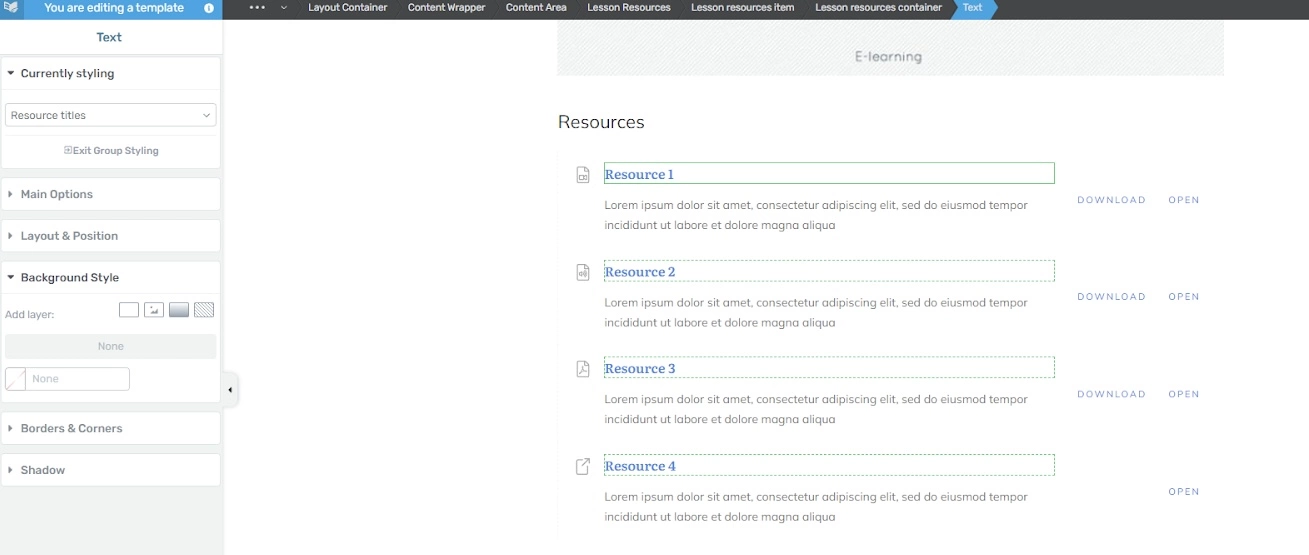1309x555 pixels.
Task: Expand the Shadow section
Action: click(x=111, y=470)
